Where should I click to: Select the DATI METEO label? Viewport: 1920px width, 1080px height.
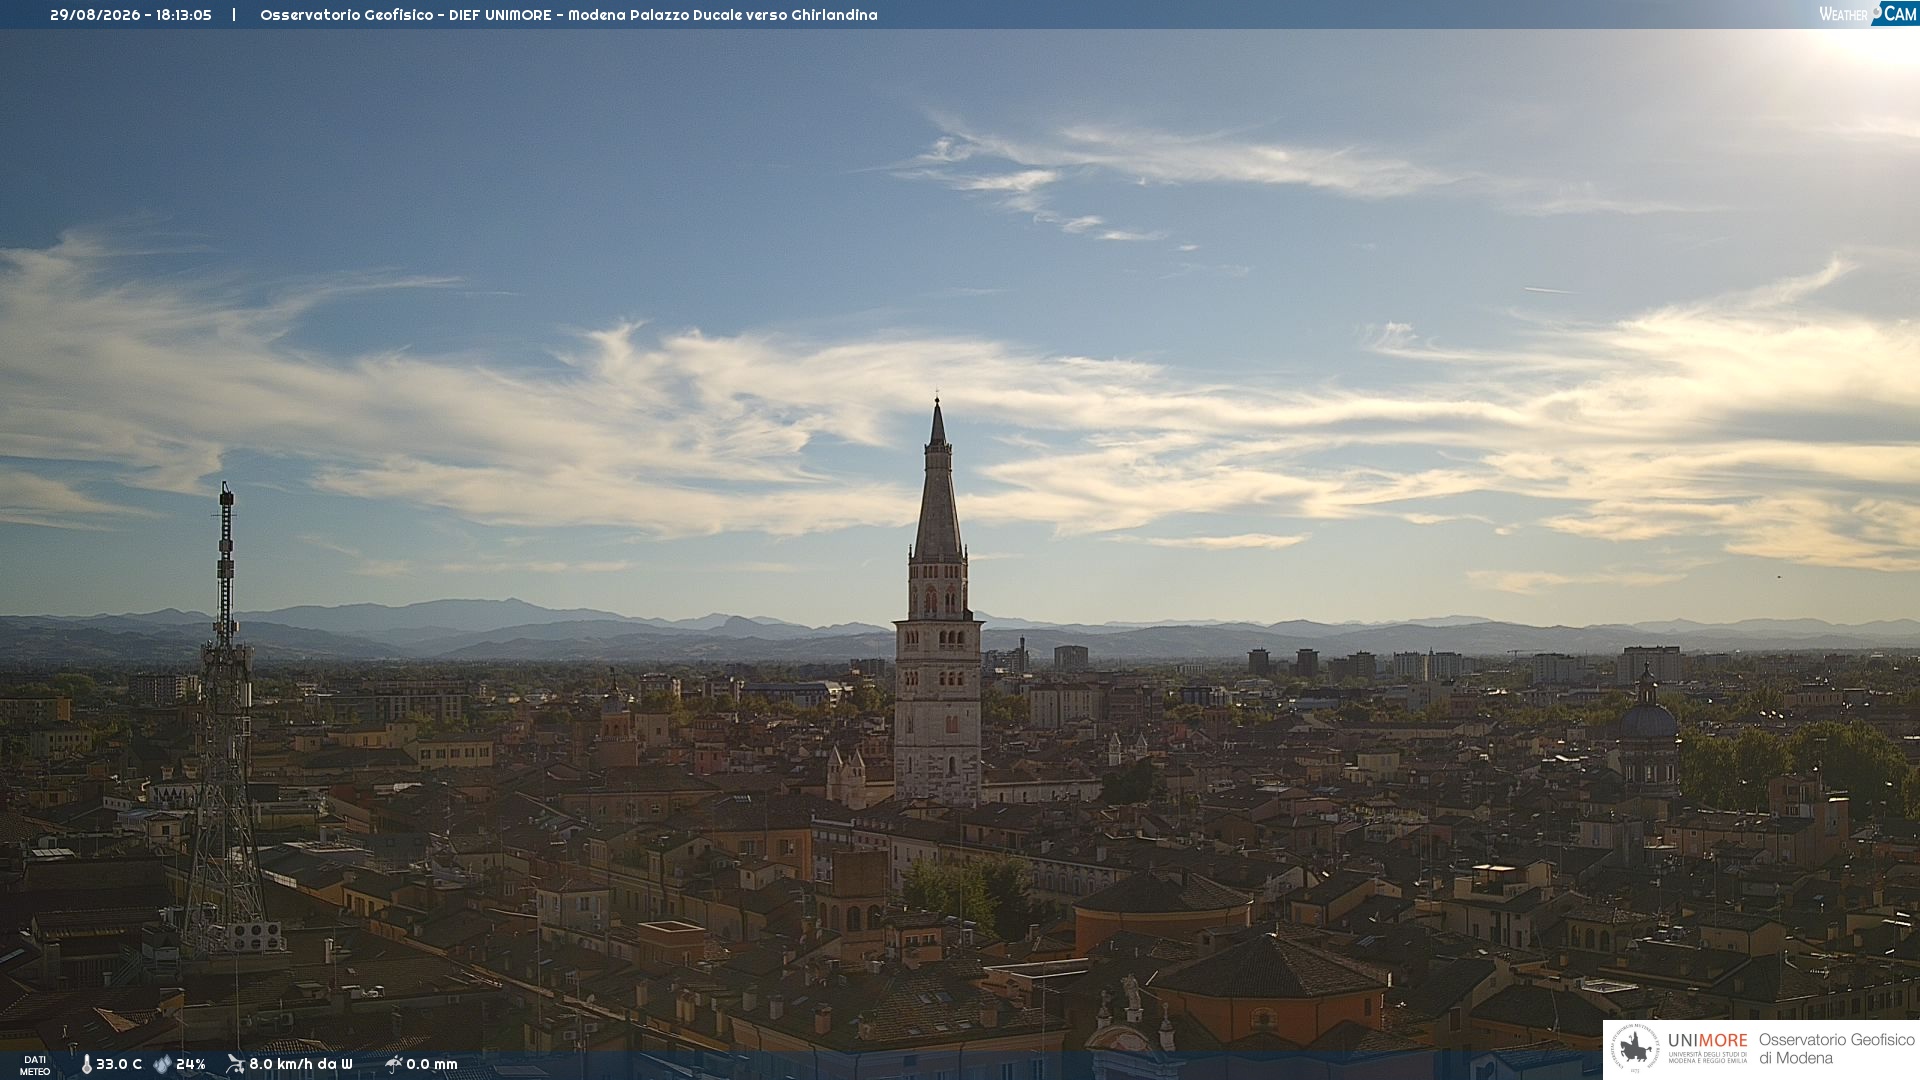click(35, 1065)
